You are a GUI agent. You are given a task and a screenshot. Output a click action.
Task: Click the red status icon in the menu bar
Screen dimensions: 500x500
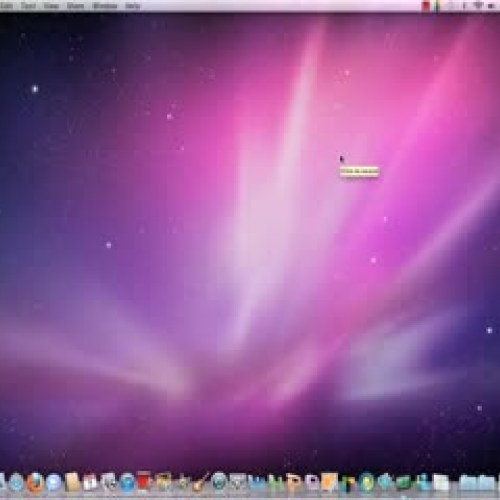426,6
